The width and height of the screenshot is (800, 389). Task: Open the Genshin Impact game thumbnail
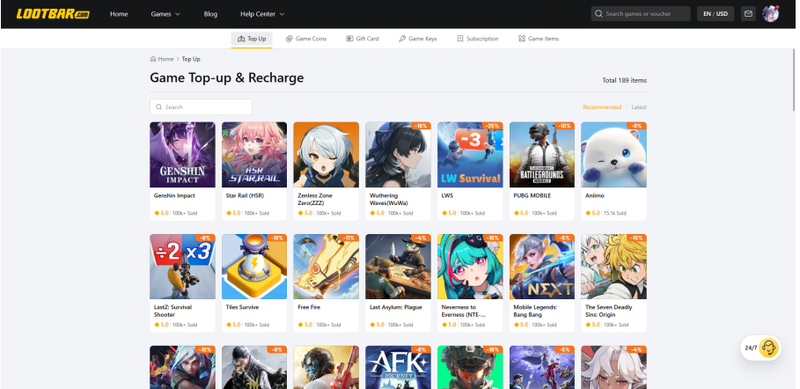click(182, 155)
